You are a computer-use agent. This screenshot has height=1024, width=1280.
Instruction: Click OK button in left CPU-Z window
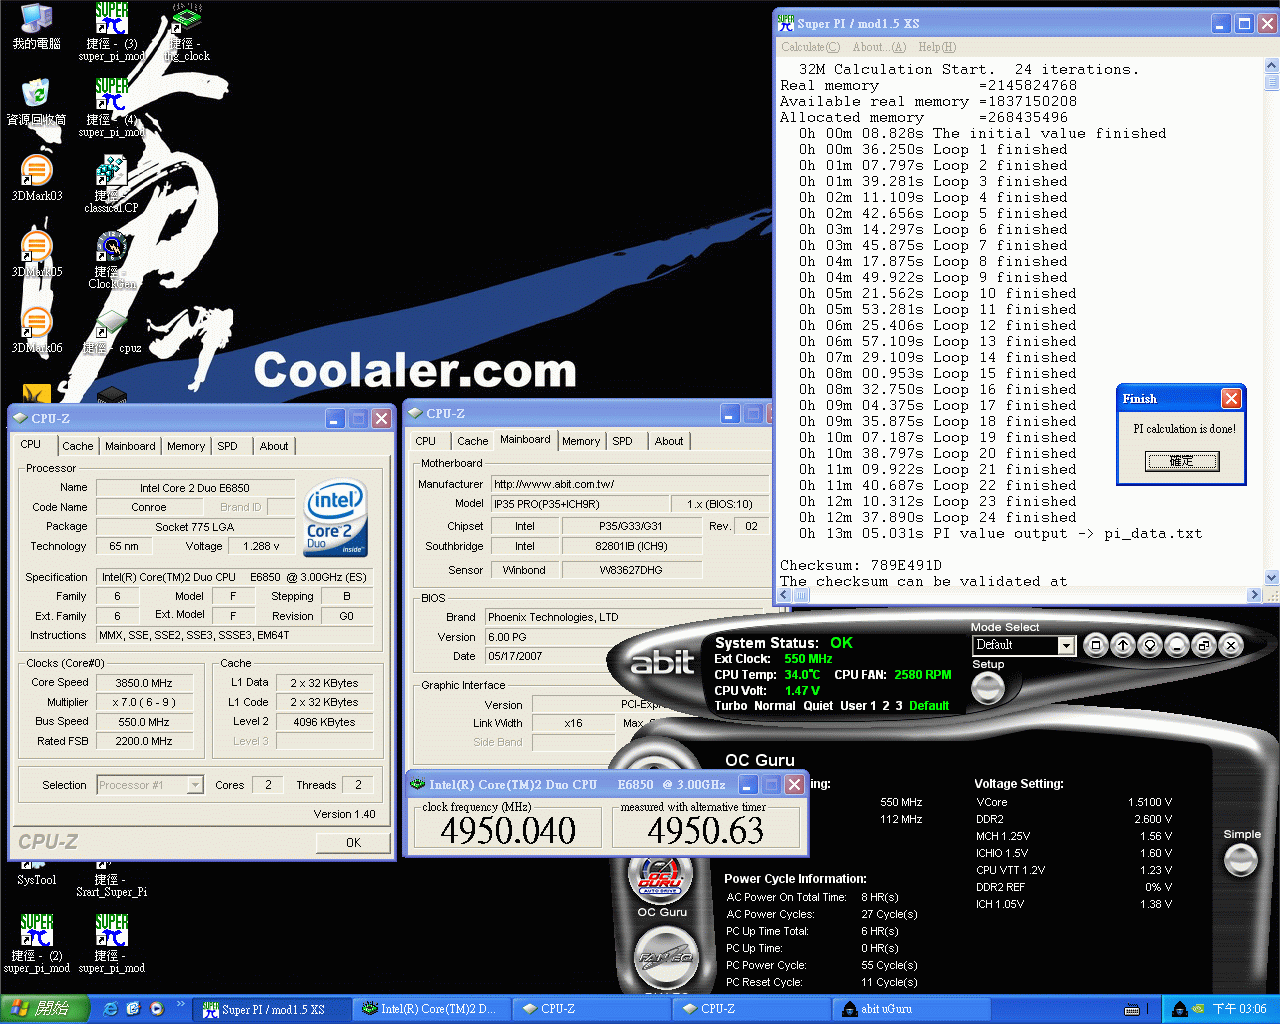tap(353, 842)
